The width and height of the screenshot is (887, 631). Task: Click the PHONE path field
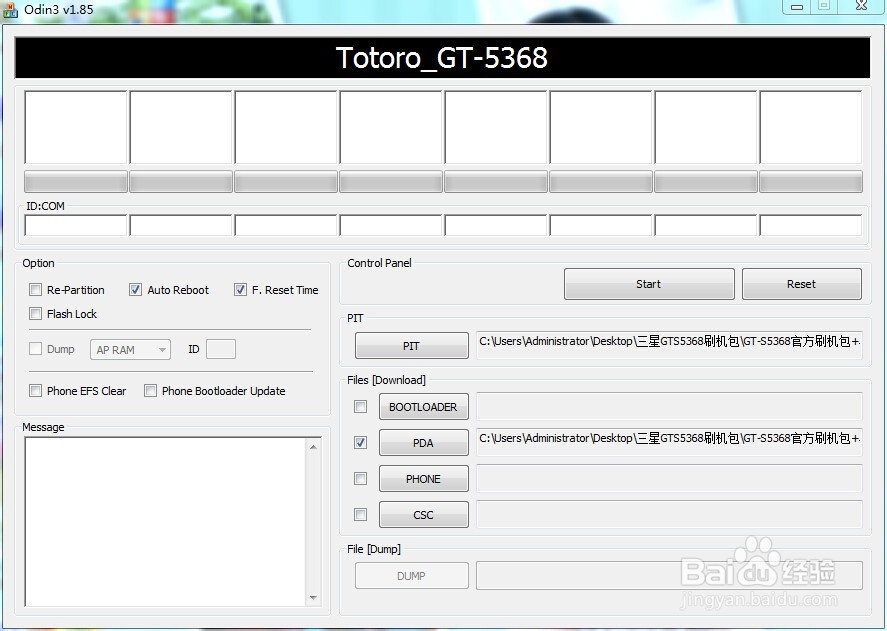669,478
